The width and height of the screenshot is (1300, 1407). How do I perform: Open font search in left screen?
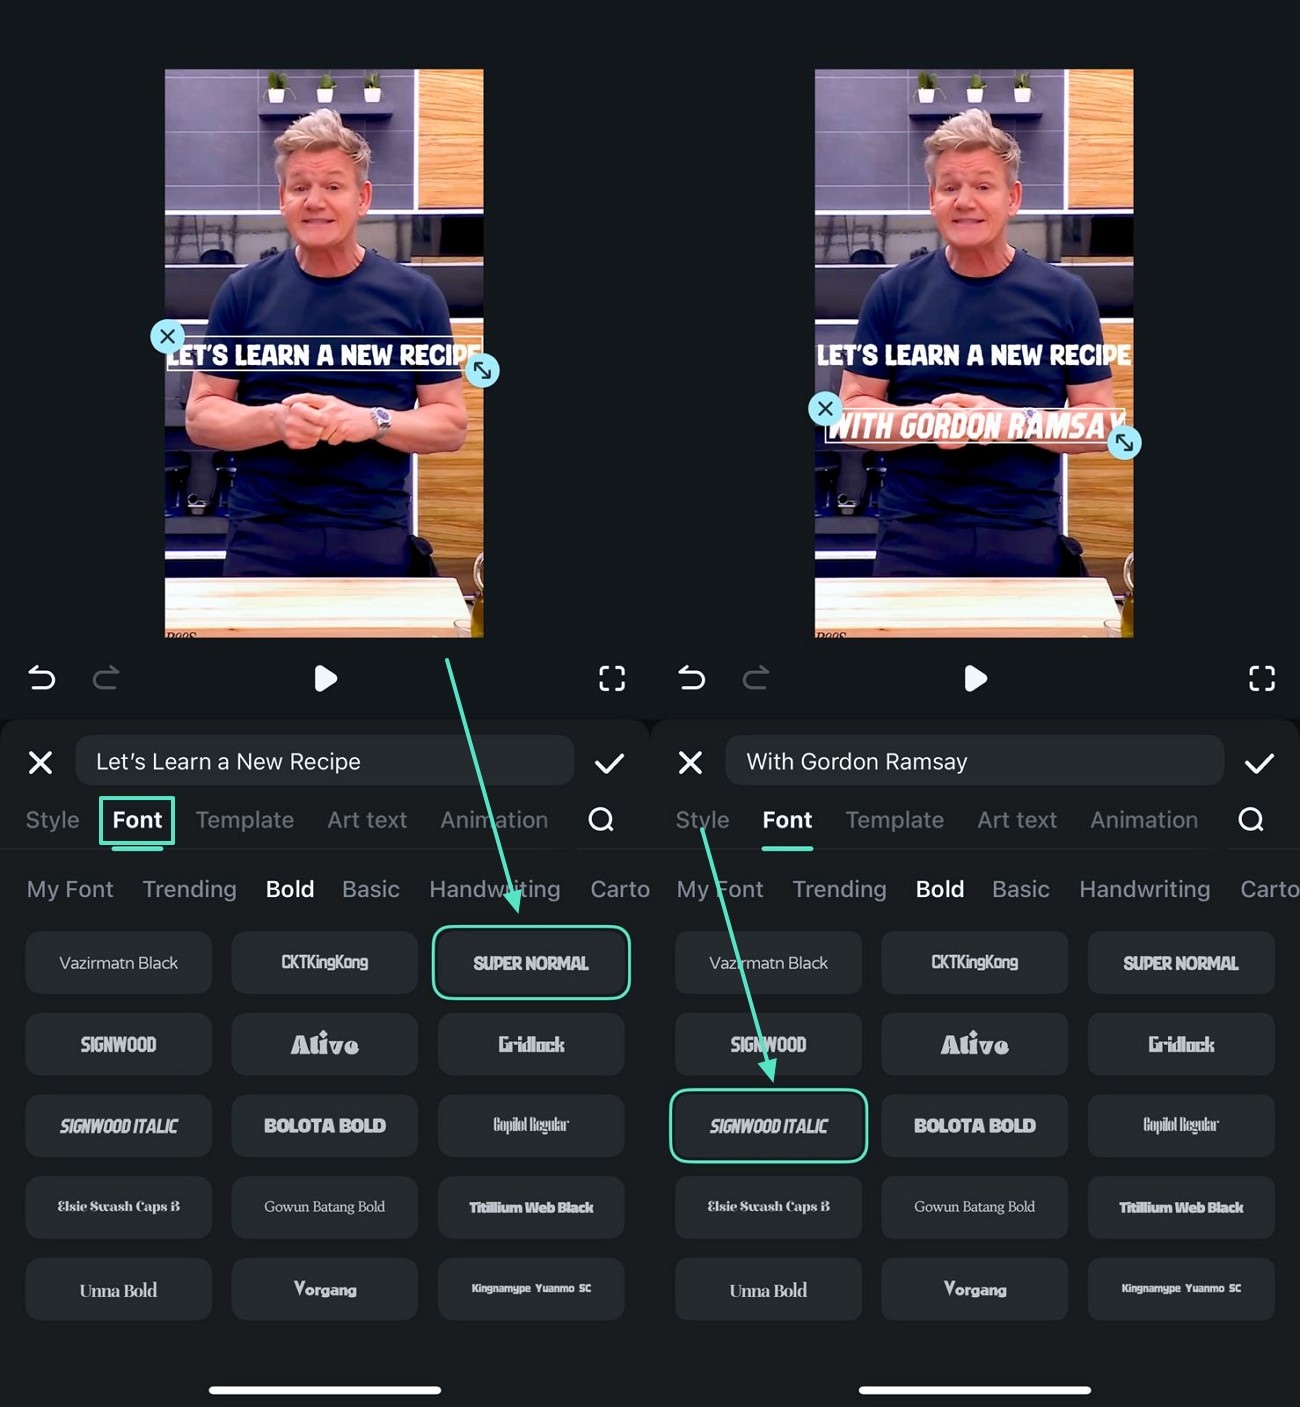601,820
